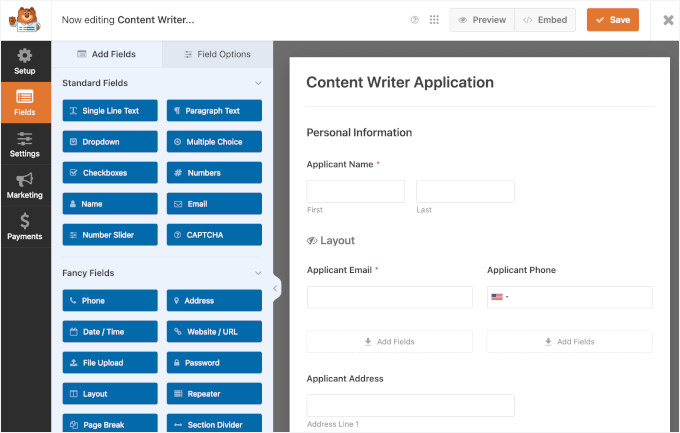Open the grid menu icon in header
This screenshot has width=680, height=433.
pos(434,20)
